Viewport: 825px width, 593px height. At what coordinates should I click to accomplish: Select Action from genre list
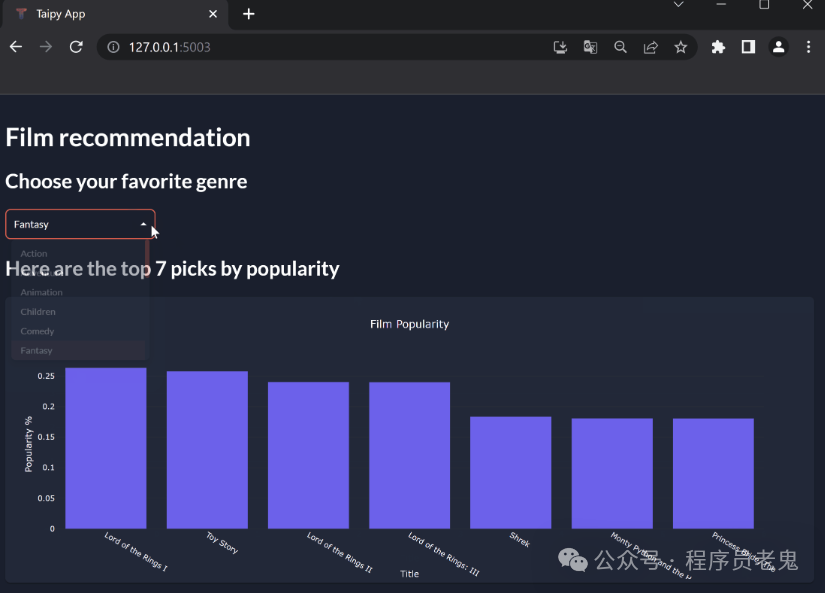tap(78, 254)
